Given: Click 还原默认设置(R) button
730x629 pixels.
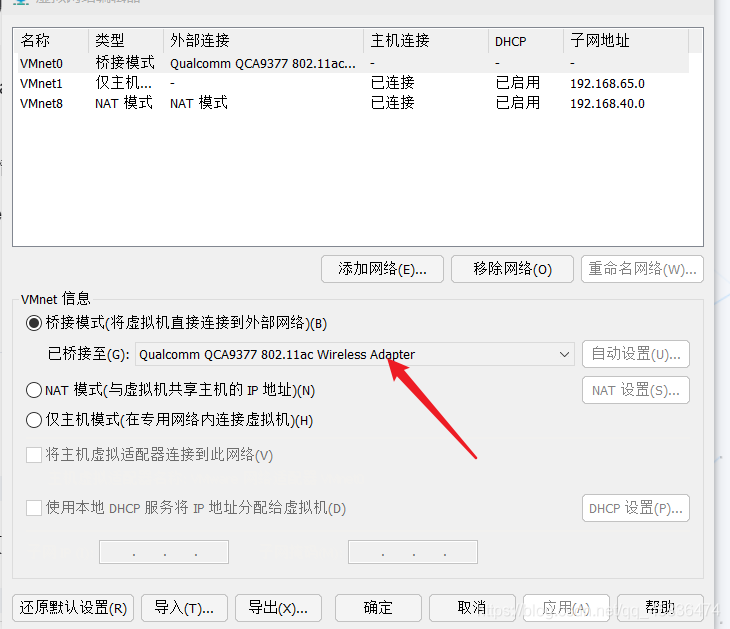Looking at the screenshot, I should click(73, 608).
